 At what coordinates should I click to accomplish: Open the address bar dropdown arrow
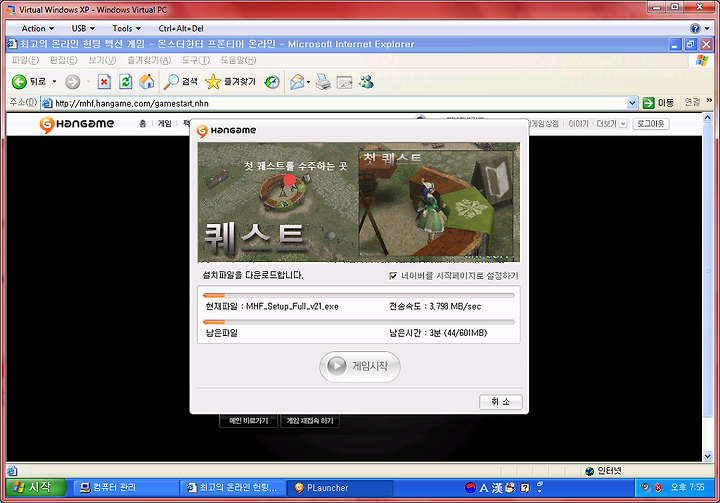(x=632, y=103)
